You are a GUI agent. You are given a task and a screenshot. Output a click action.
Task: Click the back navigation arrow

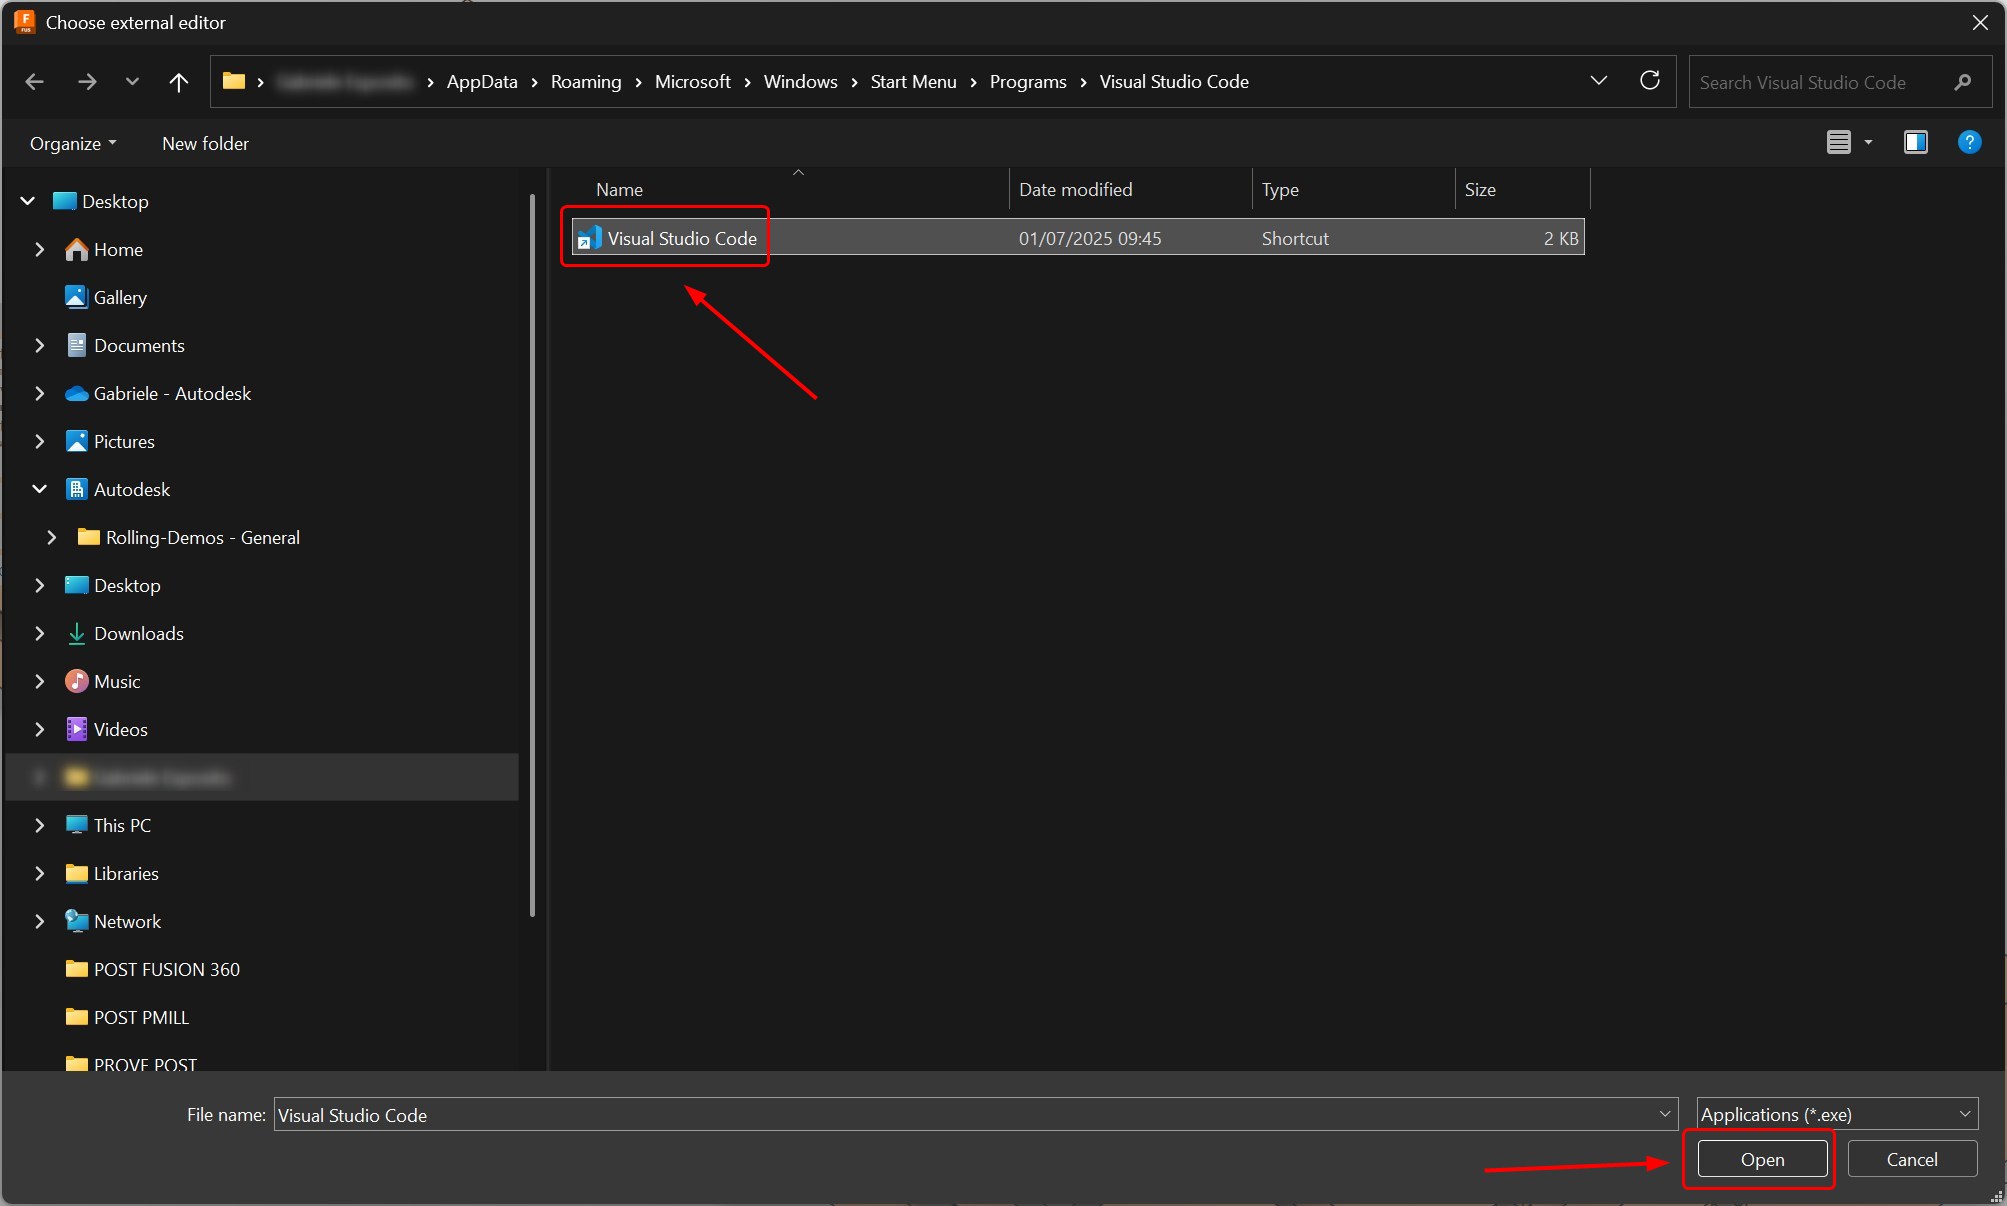[35, 82]
